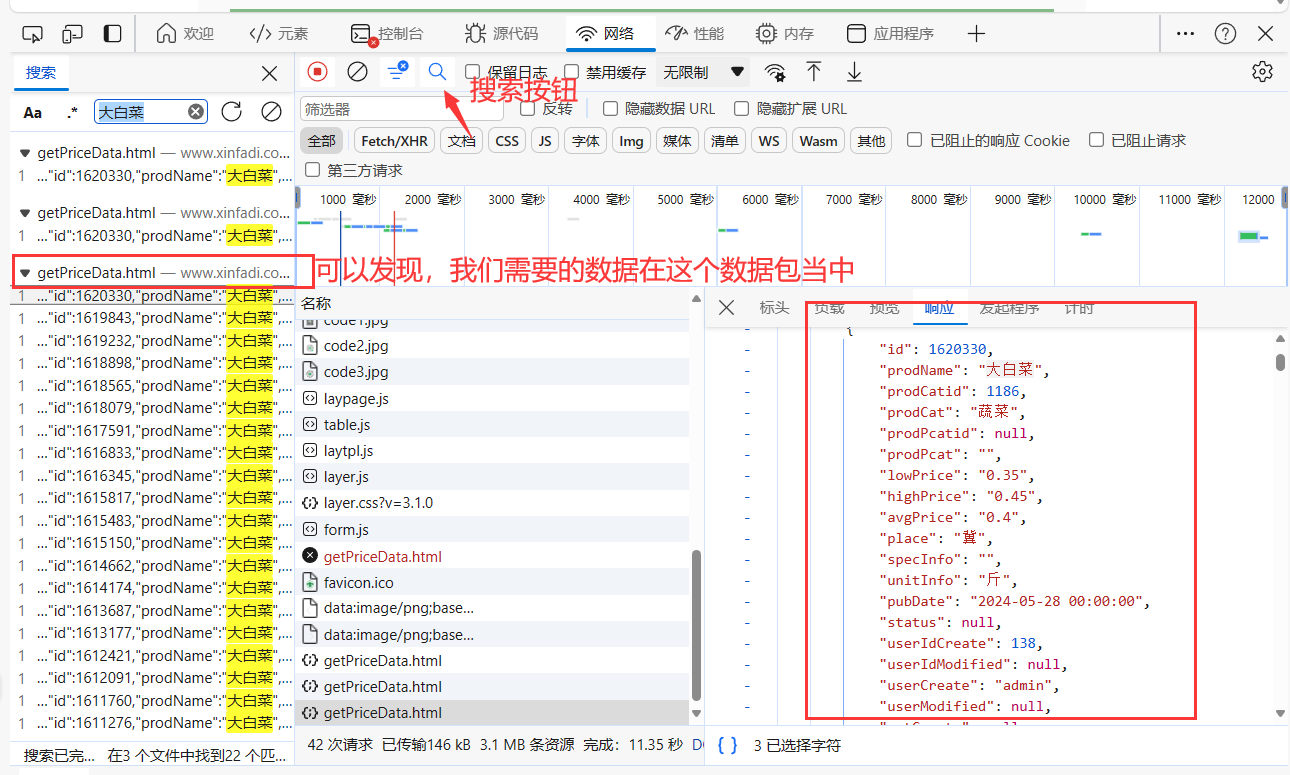
Task: Filter requests by Fetch/XHR
Action: tap(394, 141)
